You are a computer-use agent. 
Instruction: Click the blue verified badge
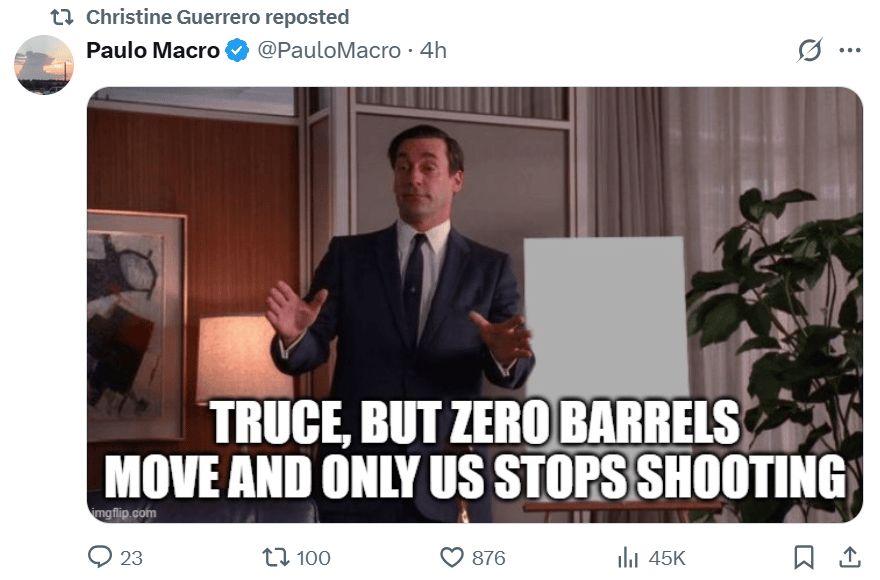click(x=237, y=51)
